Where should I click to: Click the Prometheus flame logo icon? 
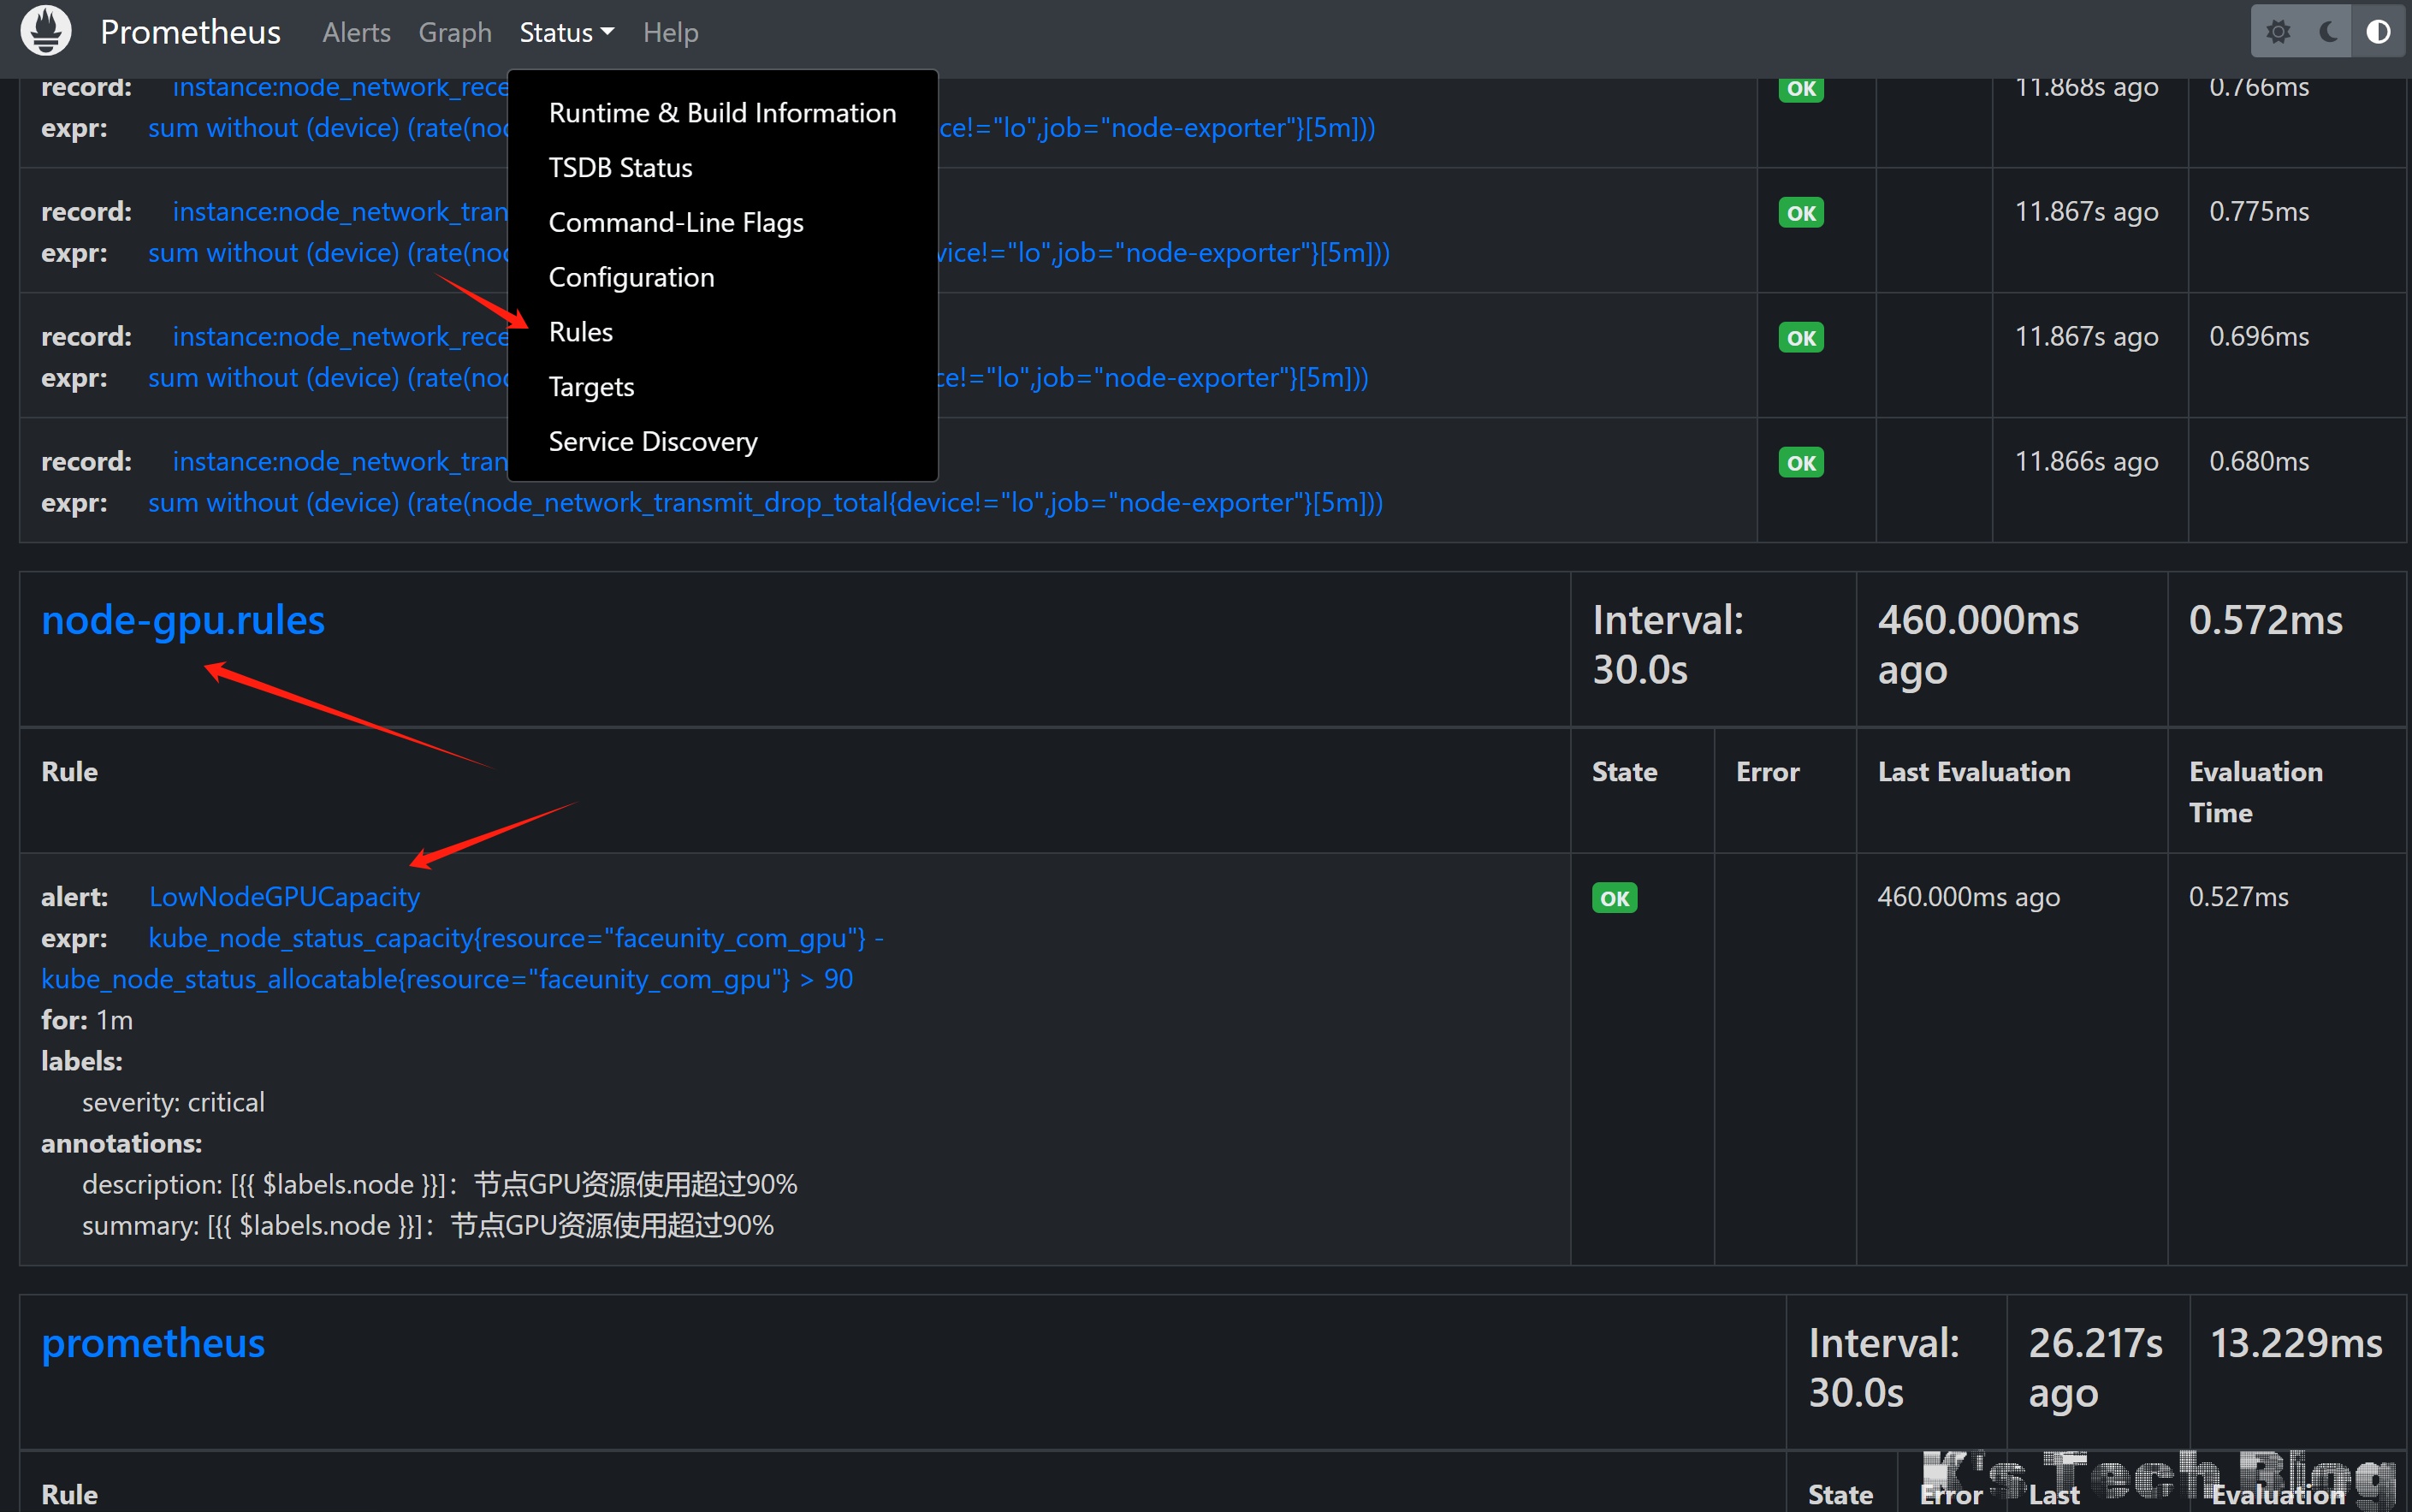click(46, 31)
